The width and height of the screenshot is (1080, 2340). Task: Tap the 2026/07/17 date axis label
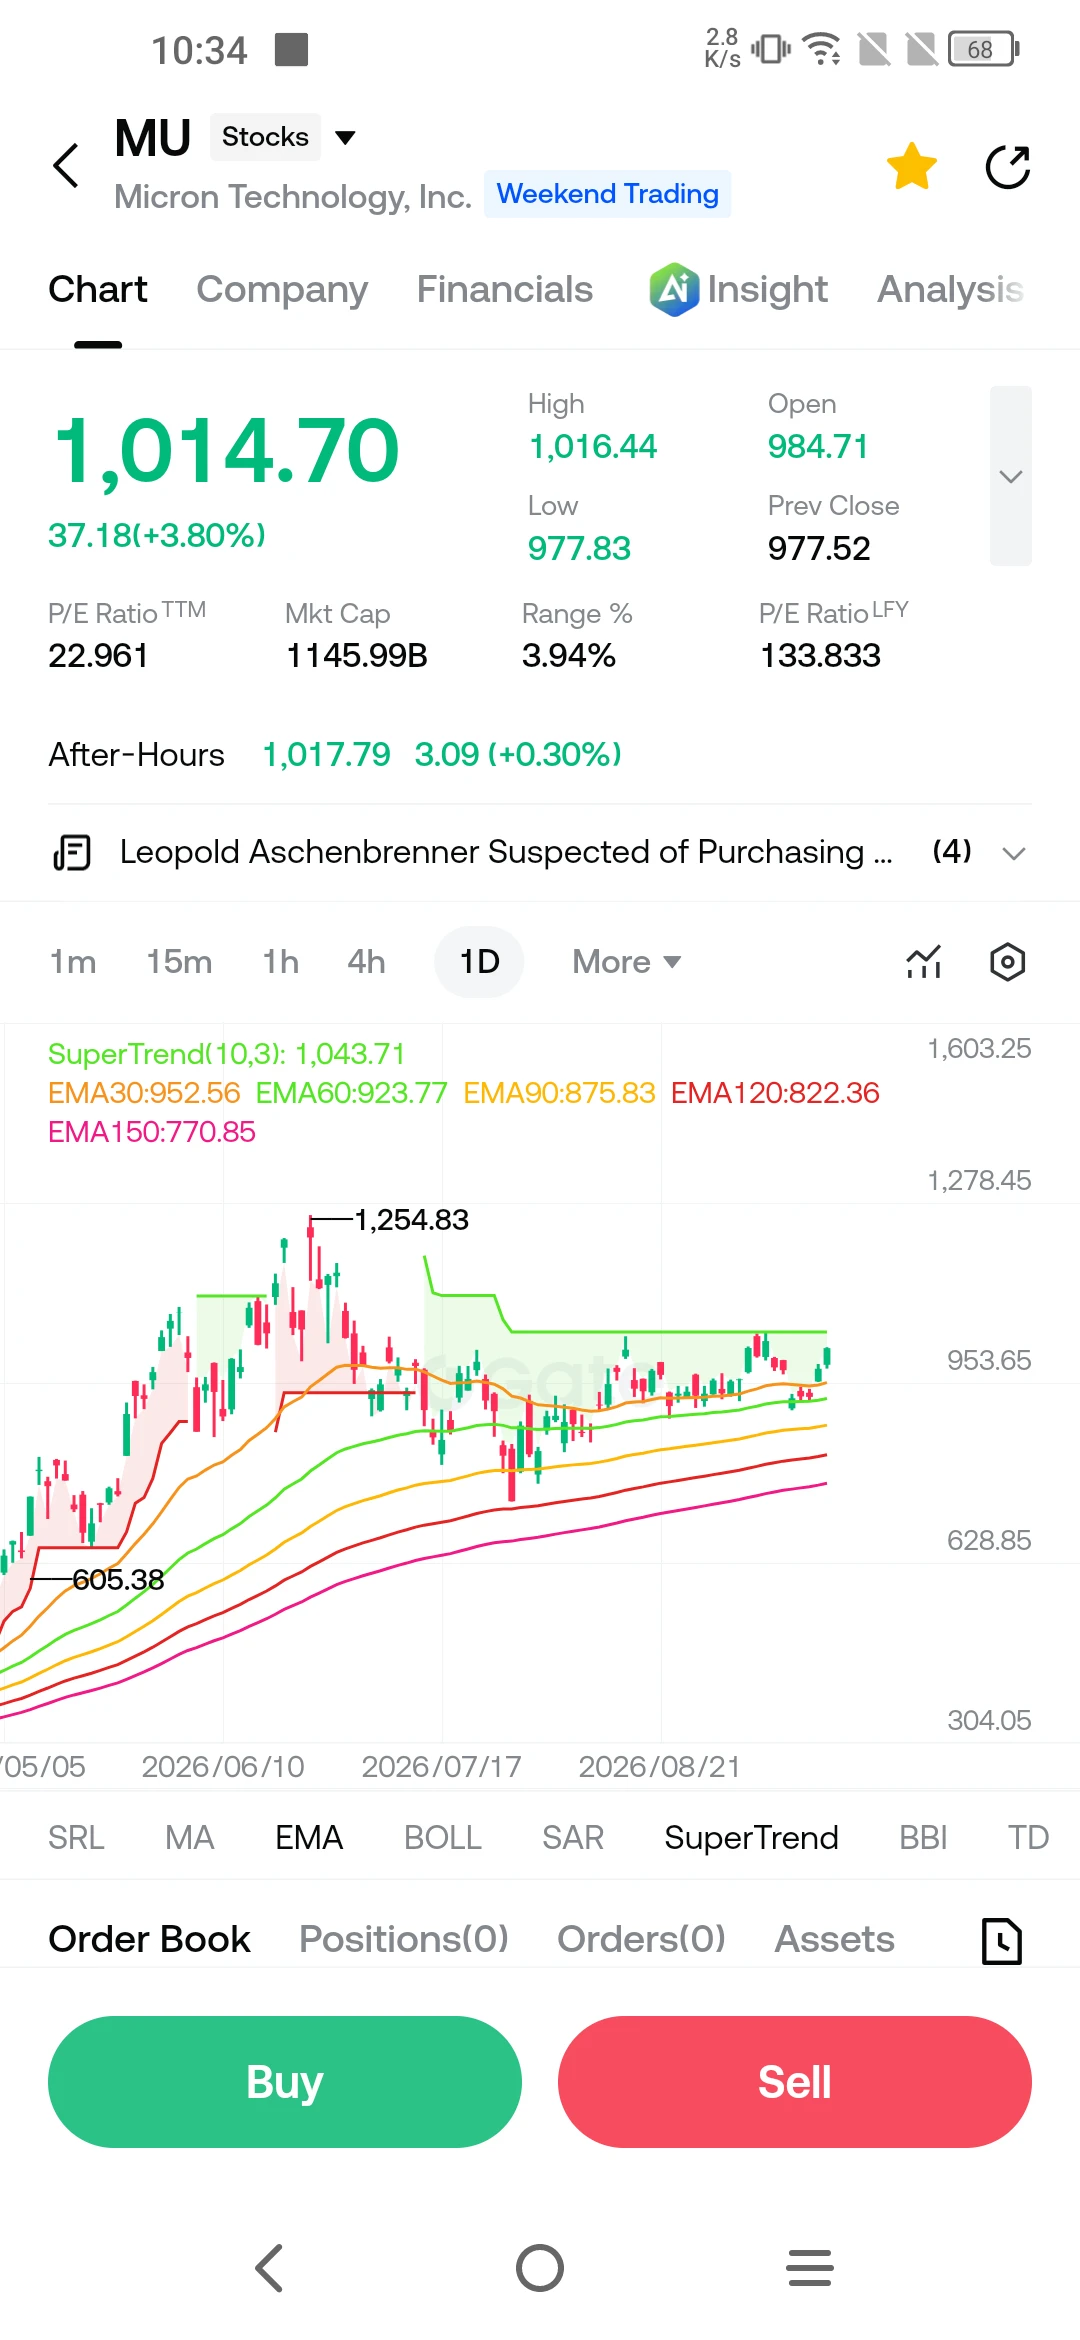pyautogui.click(x=441, y=1767)
